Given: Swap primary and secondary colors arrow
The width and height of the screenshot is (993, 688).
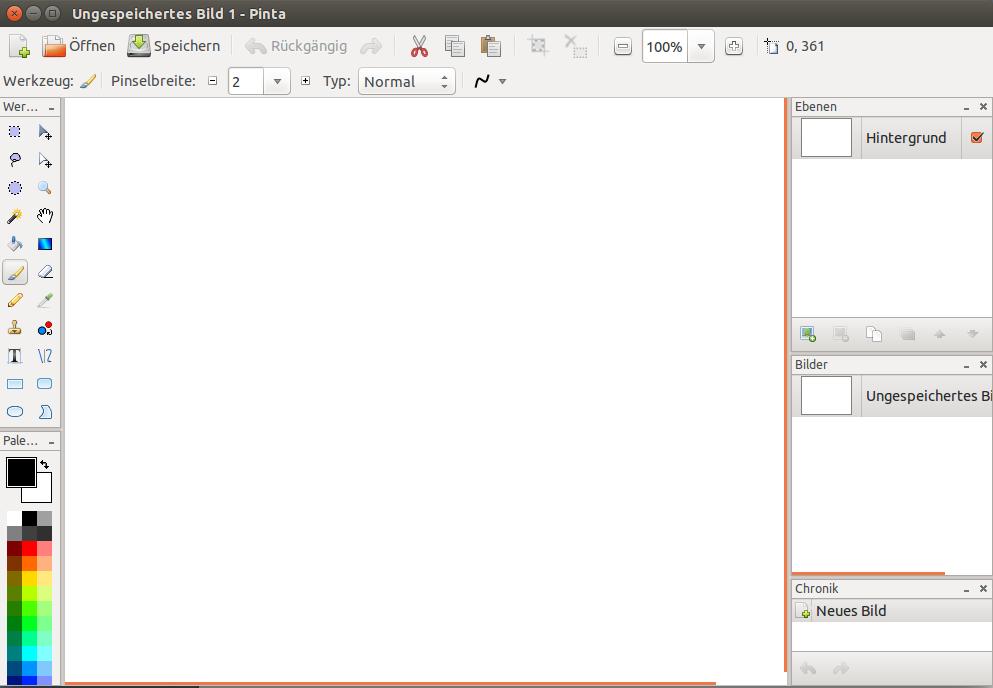Looking at the screenshot, I should [x=44, y=464].
